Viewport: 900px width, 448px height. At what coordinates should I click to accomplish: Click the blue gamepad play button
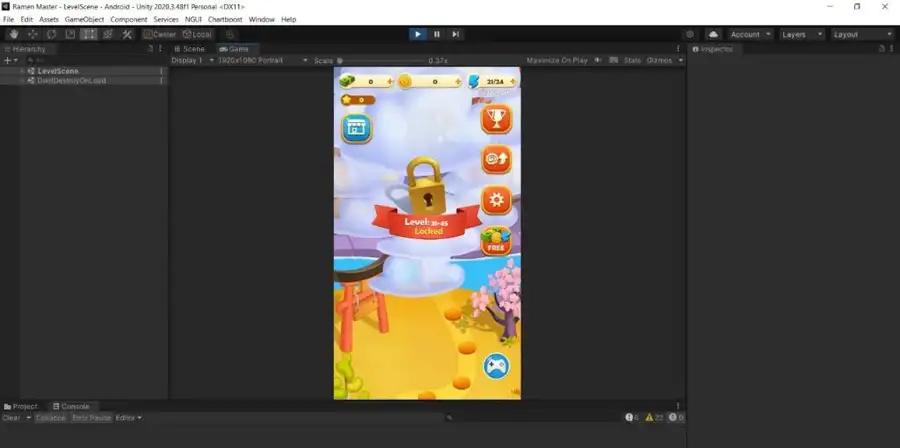coord(496,367)
